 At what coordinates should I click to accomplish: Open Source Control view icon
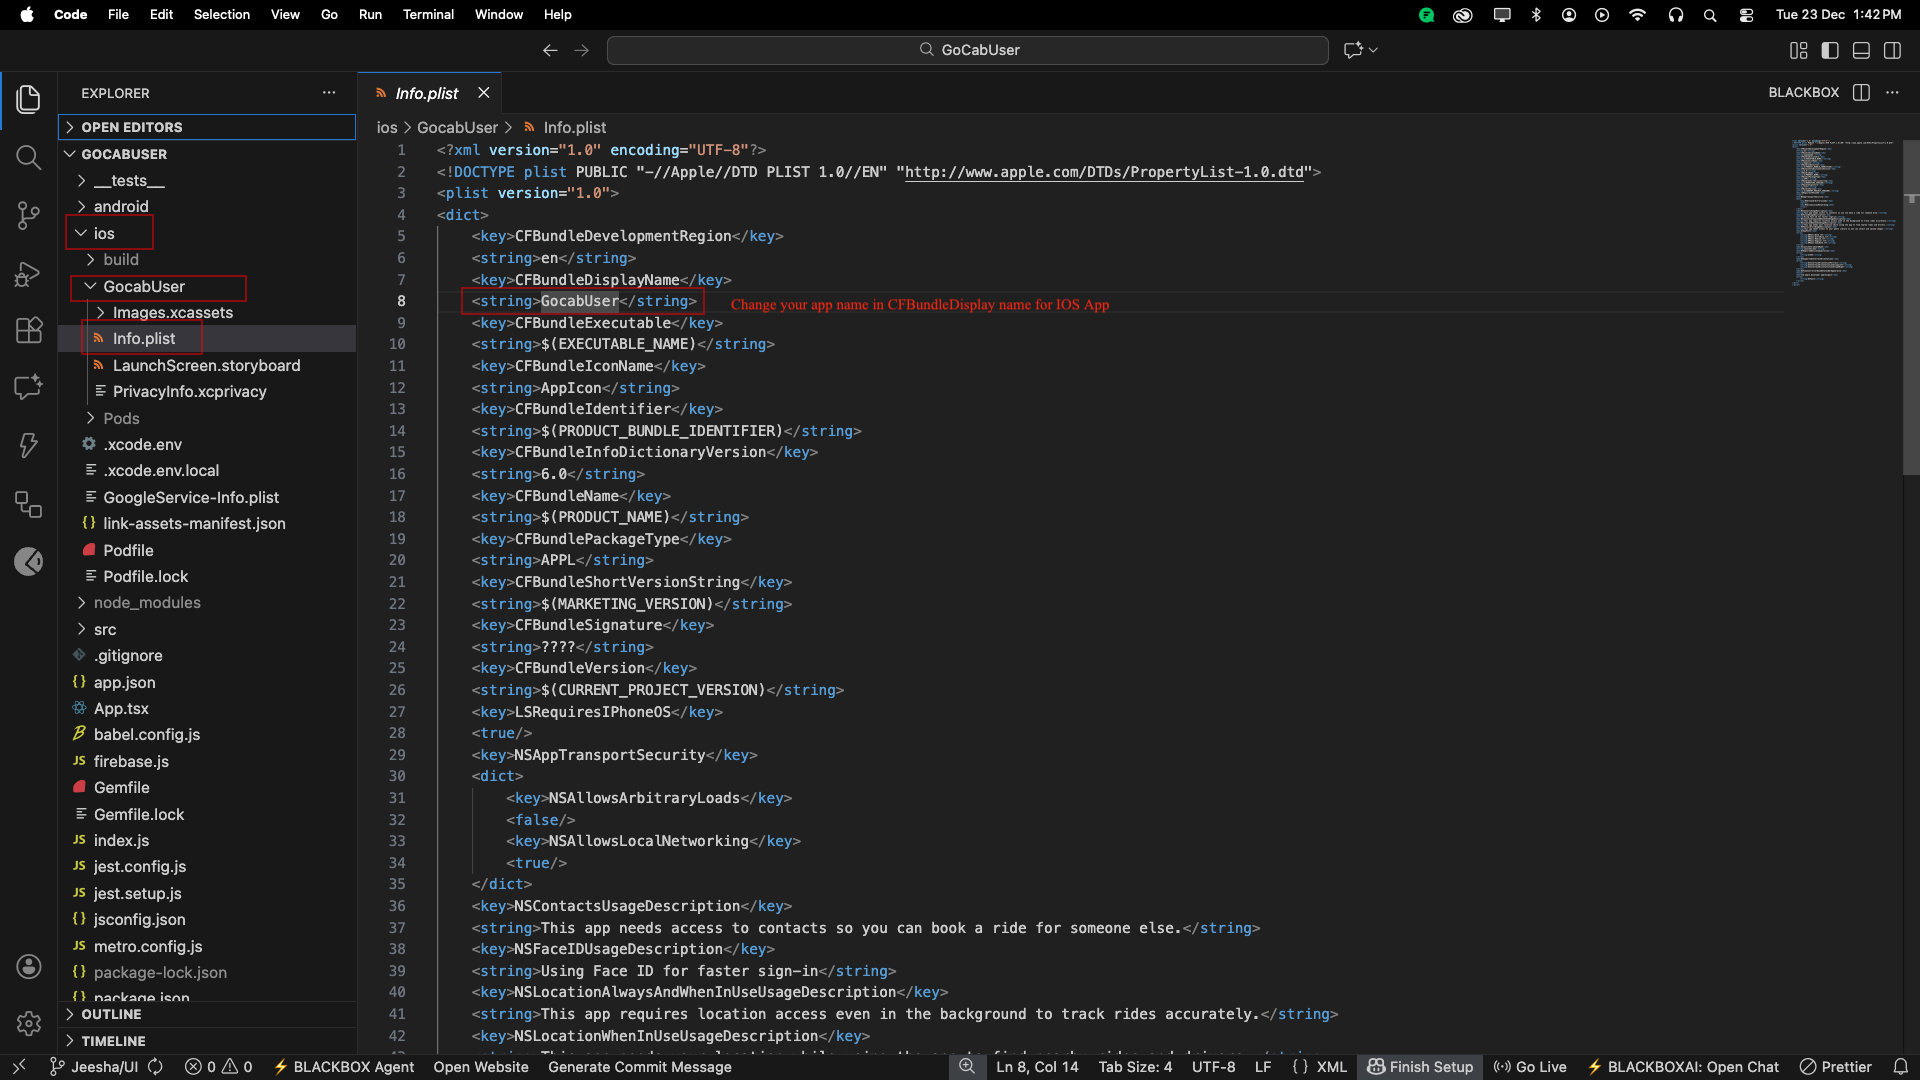click(28, 215)
